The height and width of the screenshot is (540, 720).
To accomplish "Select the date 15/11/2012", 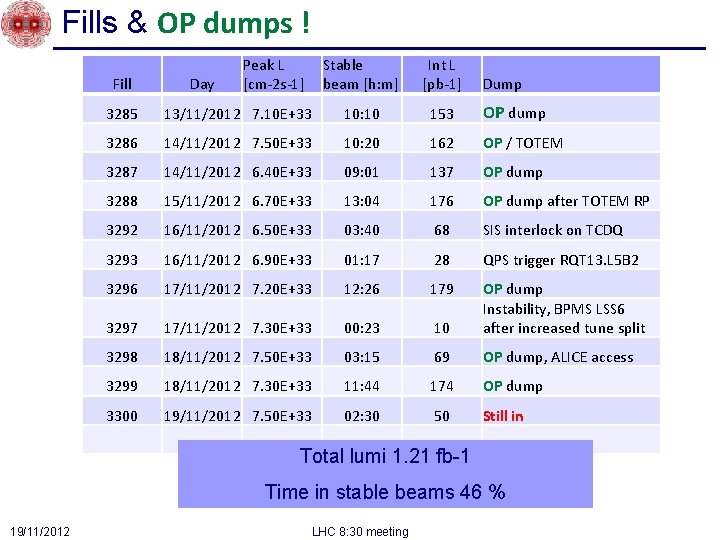I will [x=202, y=201].
